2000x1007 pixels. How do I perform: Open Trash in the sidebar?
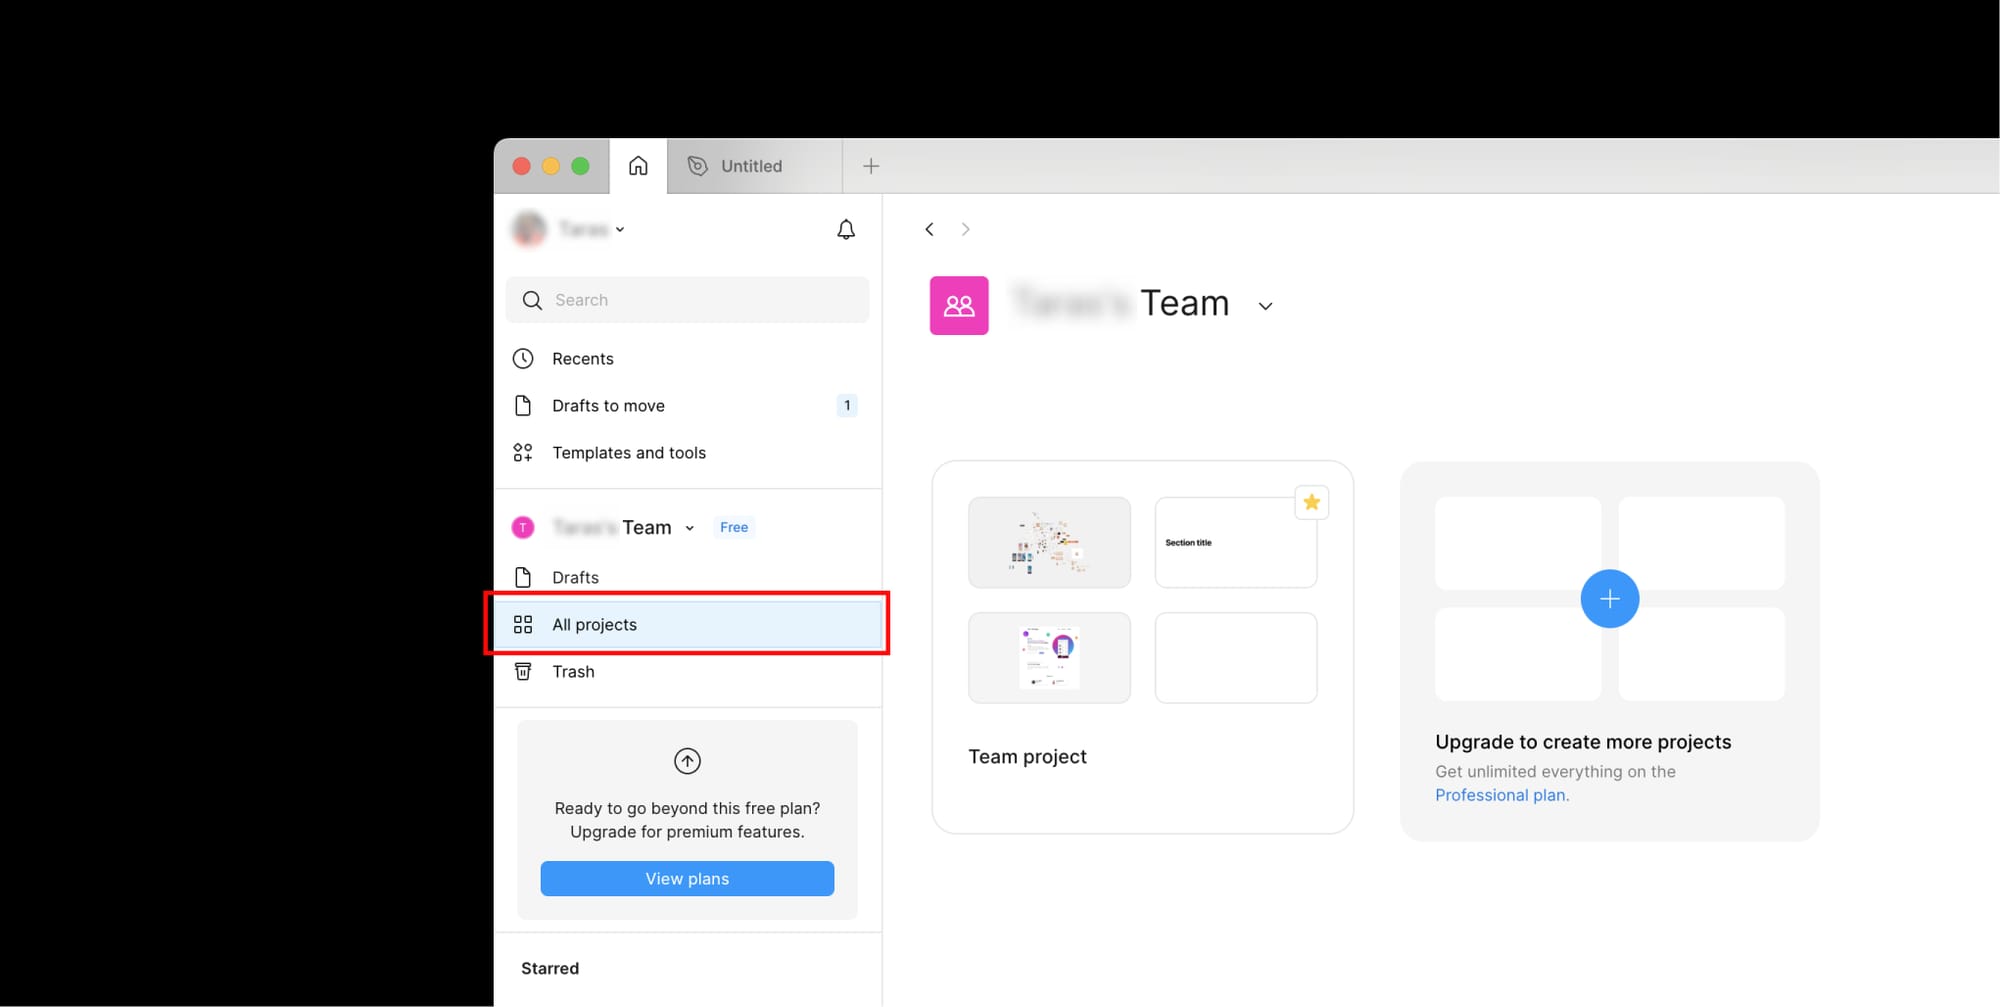tap(687, 672)
